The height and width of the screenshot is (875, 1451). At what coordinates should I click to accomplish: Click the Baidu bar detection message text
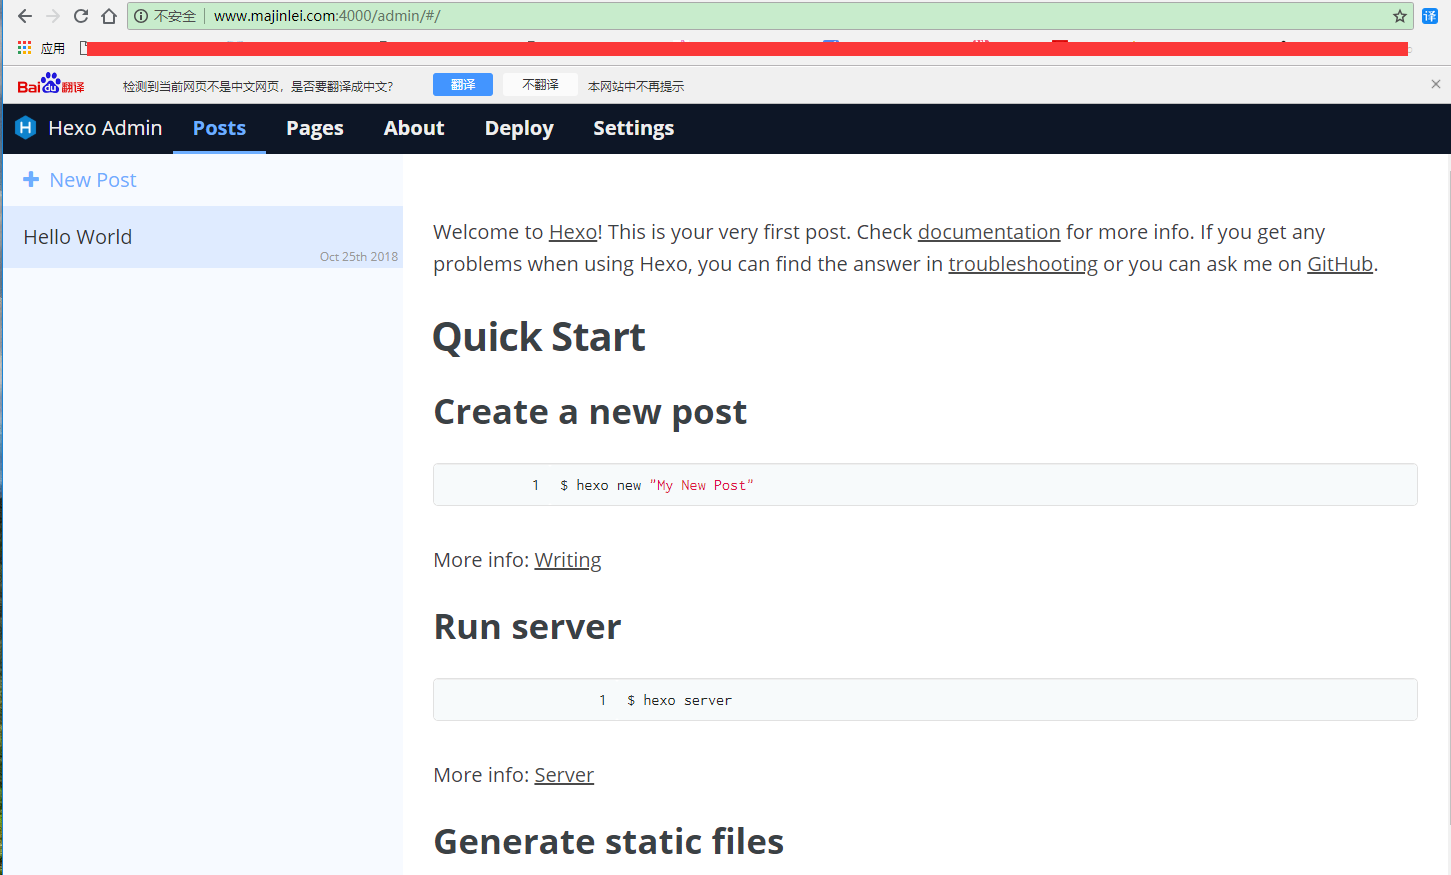pos(258,86)
